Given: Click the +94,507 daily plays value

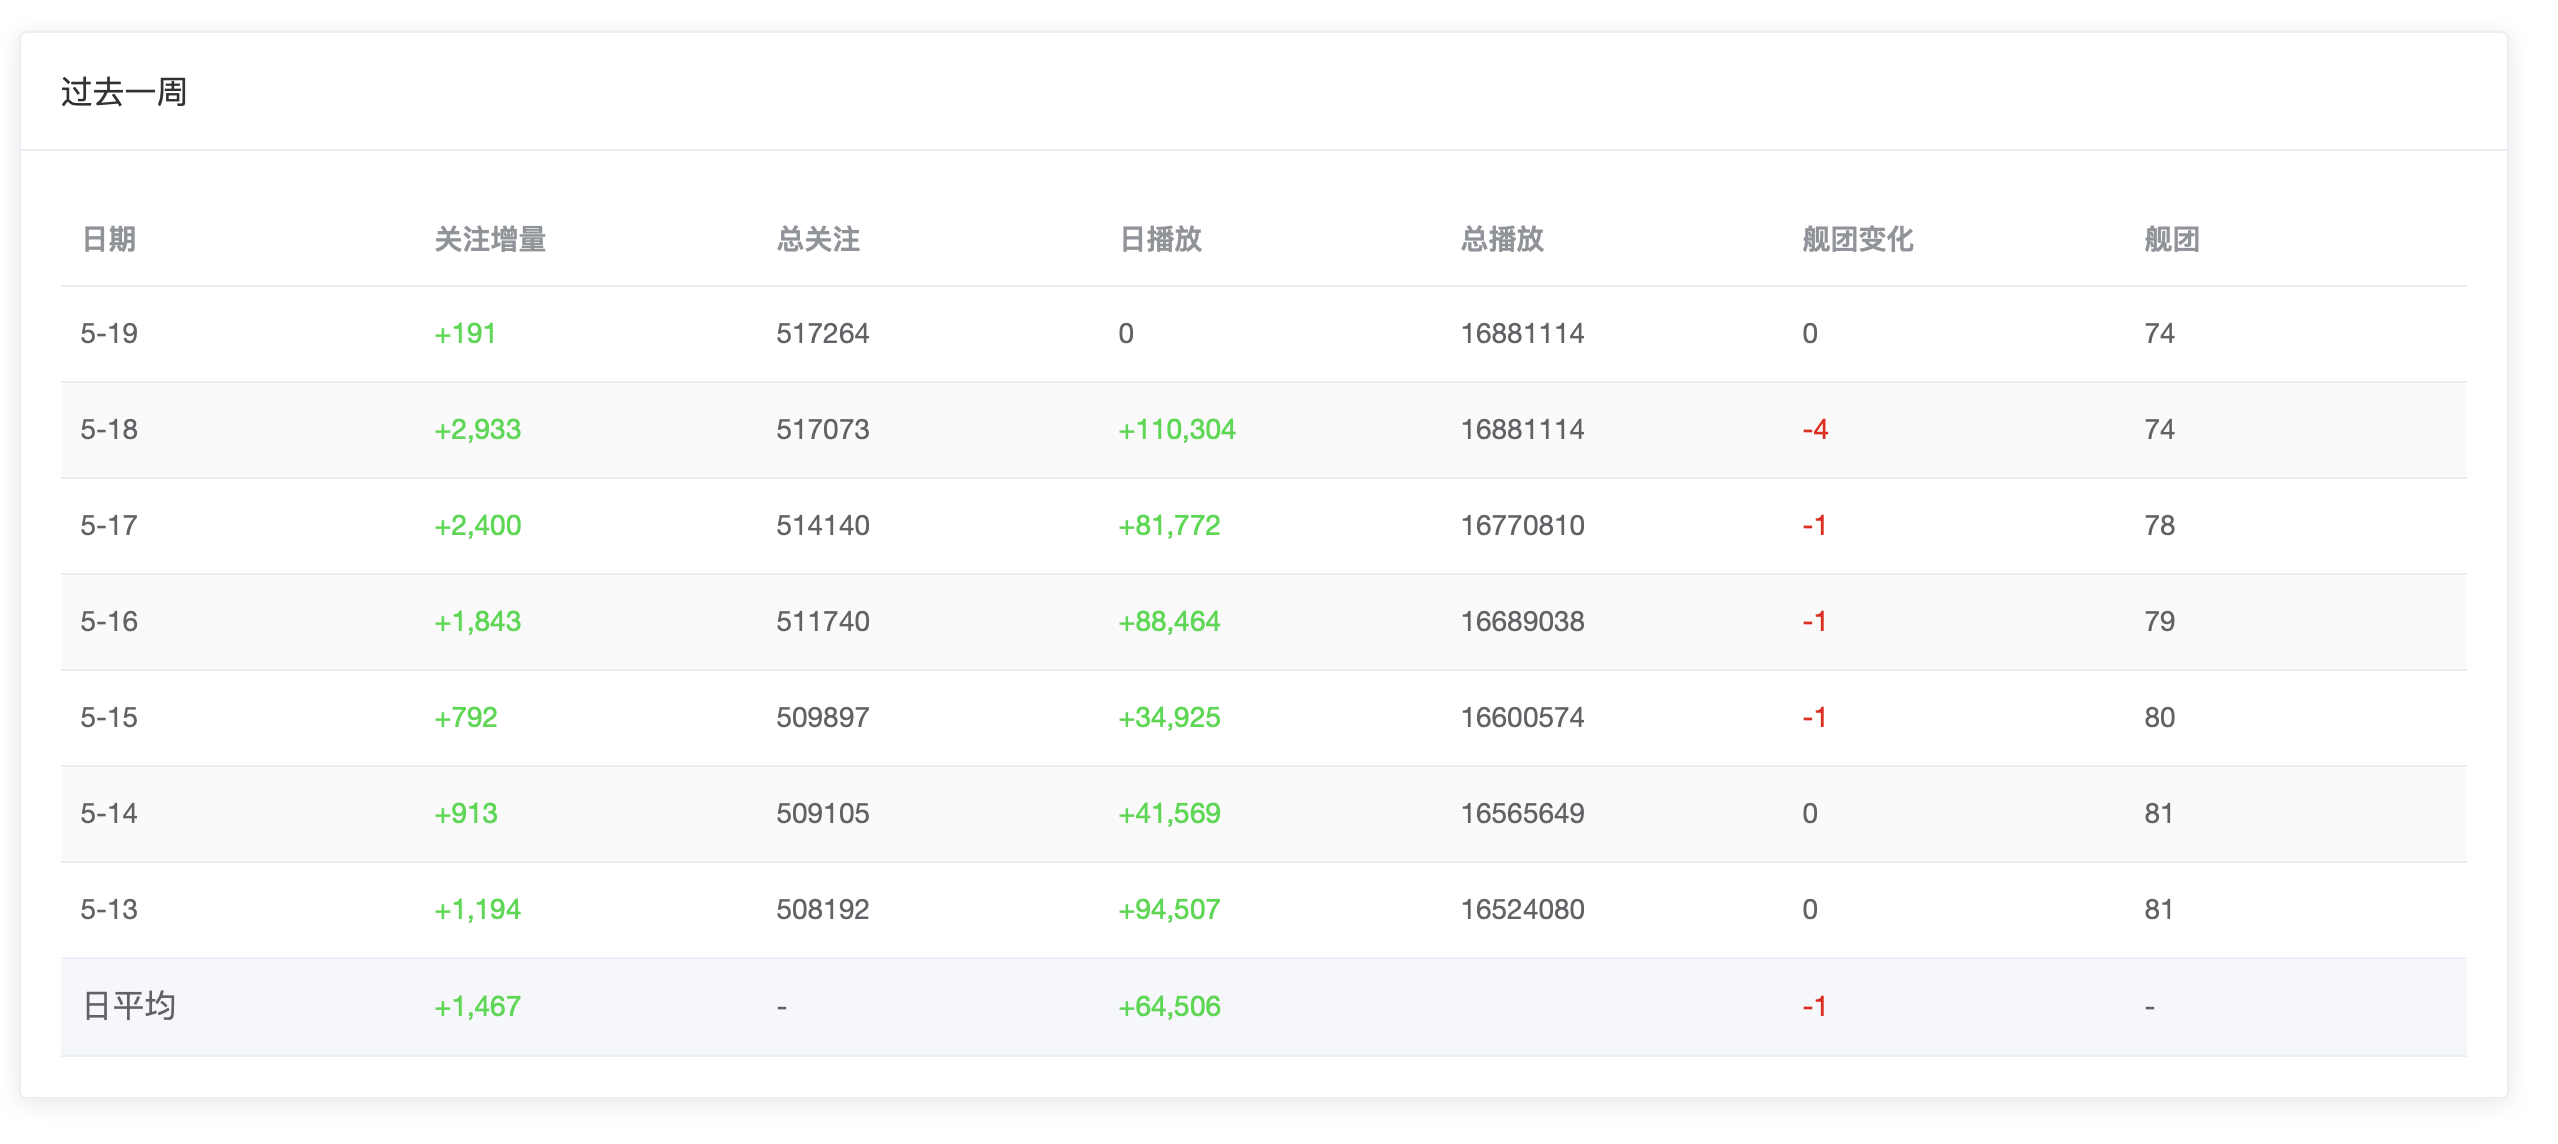Looking at the screenshot, I should [1169, 909].
